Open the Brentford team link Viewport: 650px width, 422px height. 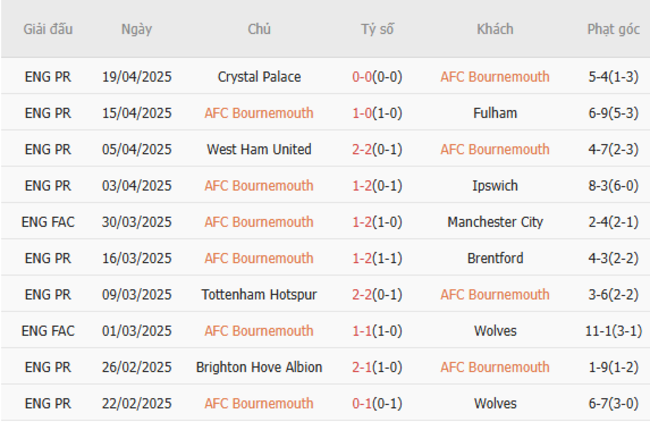[495, 258]
